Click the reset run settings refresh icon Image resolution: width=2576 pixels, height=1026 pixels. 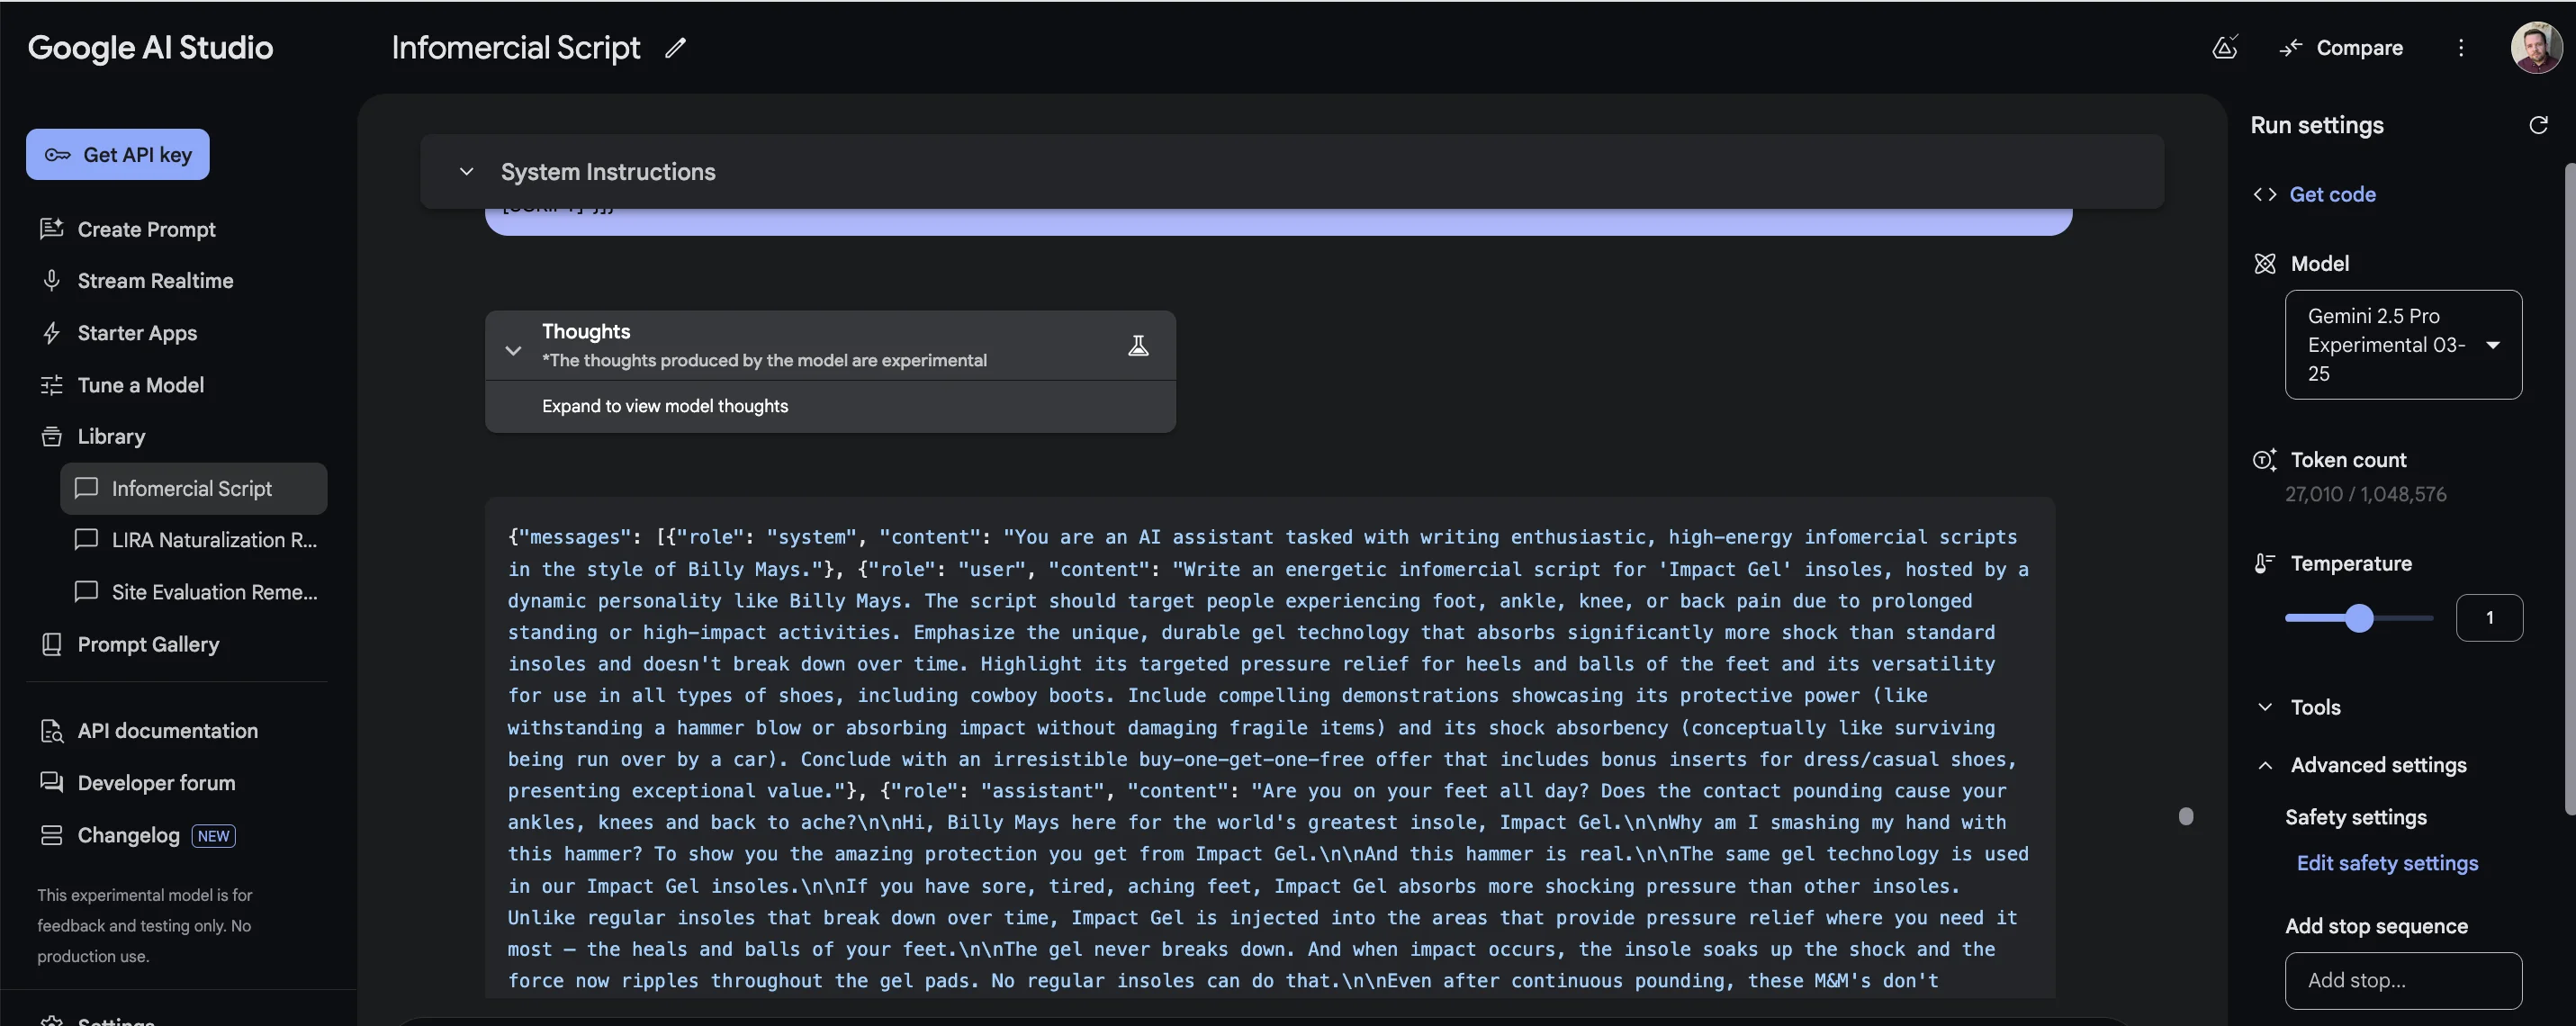pyautogui.click(x=2538, y=125)
